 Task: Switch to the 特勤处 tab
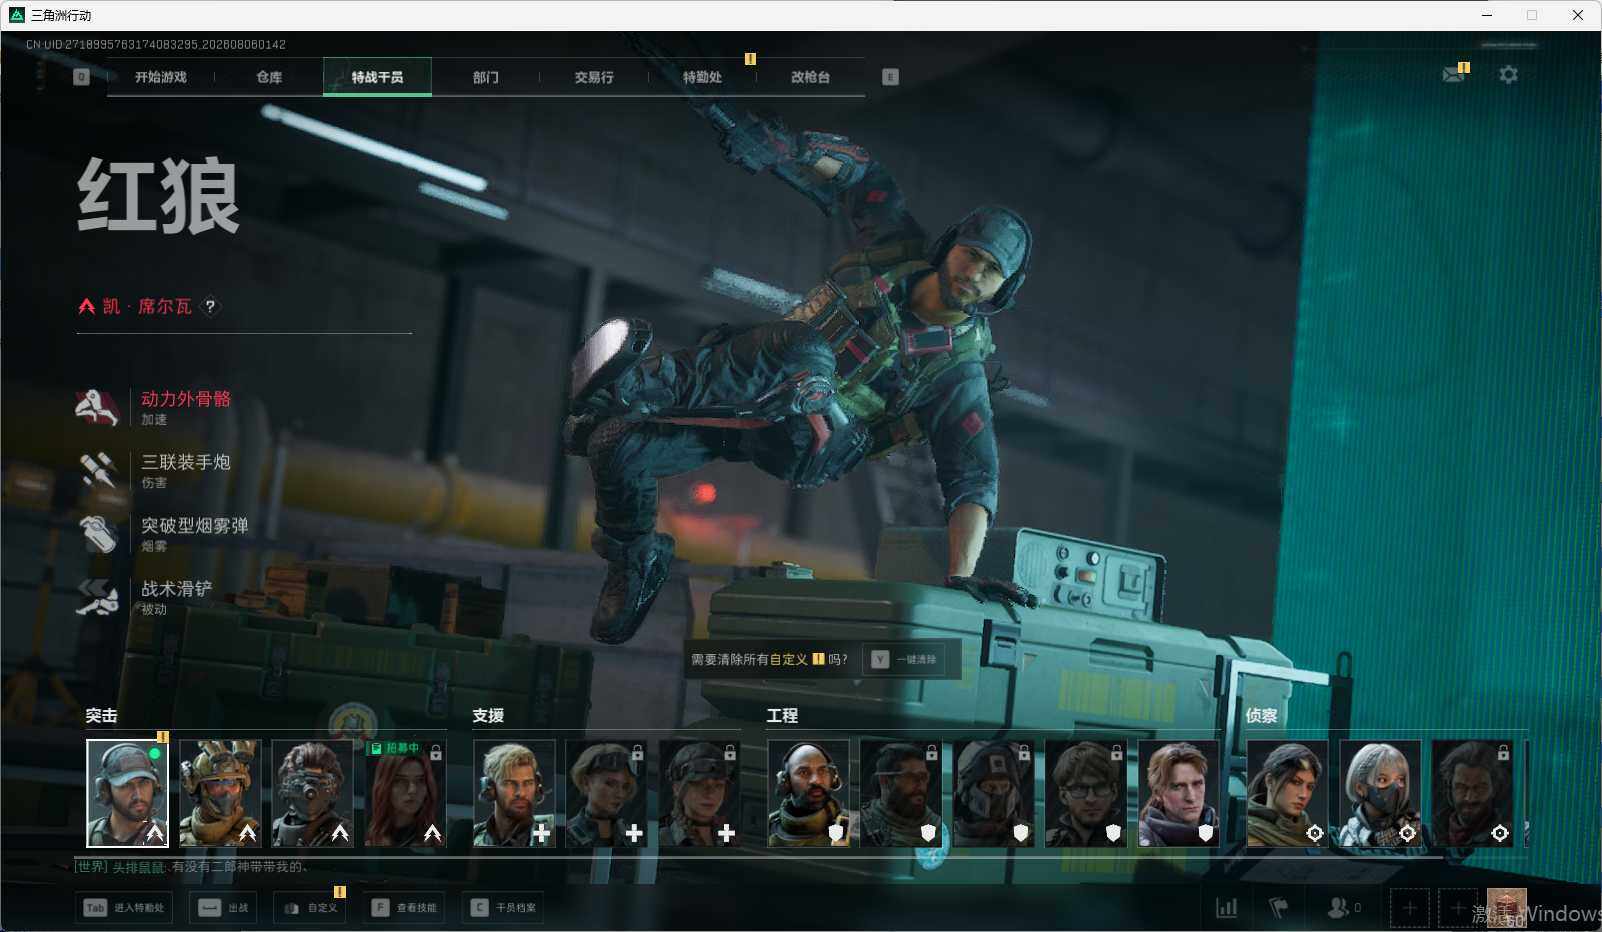coord(702,77)
